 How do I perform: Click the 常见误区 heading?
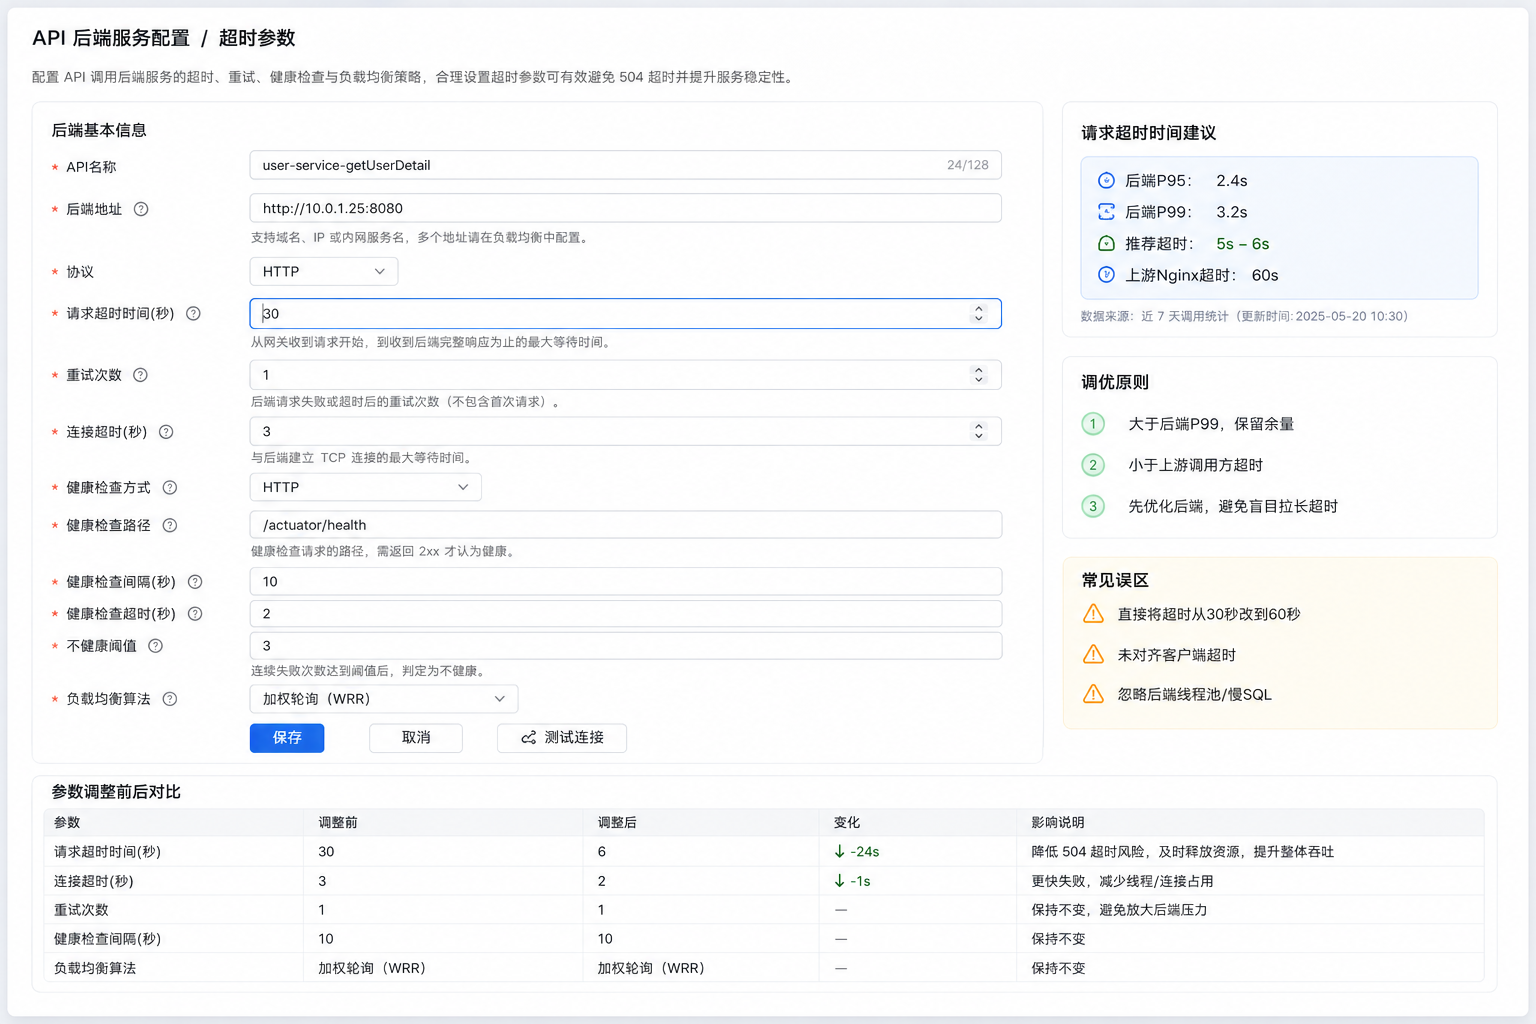pyautogui.click(x=1115, y=580)
